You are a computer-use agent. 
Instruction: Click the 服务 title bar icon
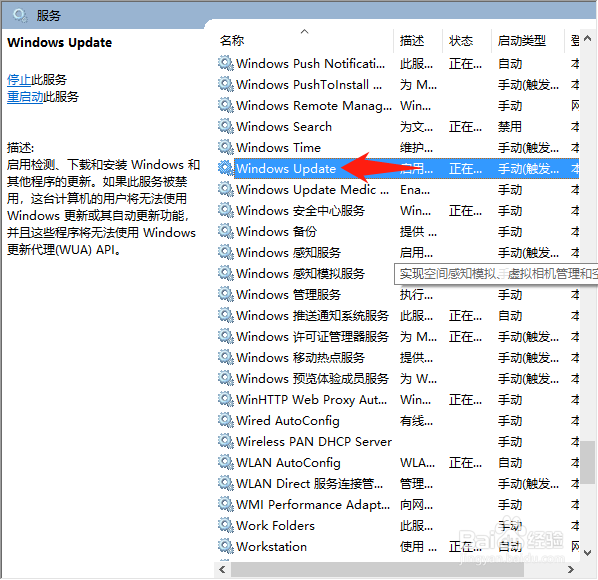19,15
